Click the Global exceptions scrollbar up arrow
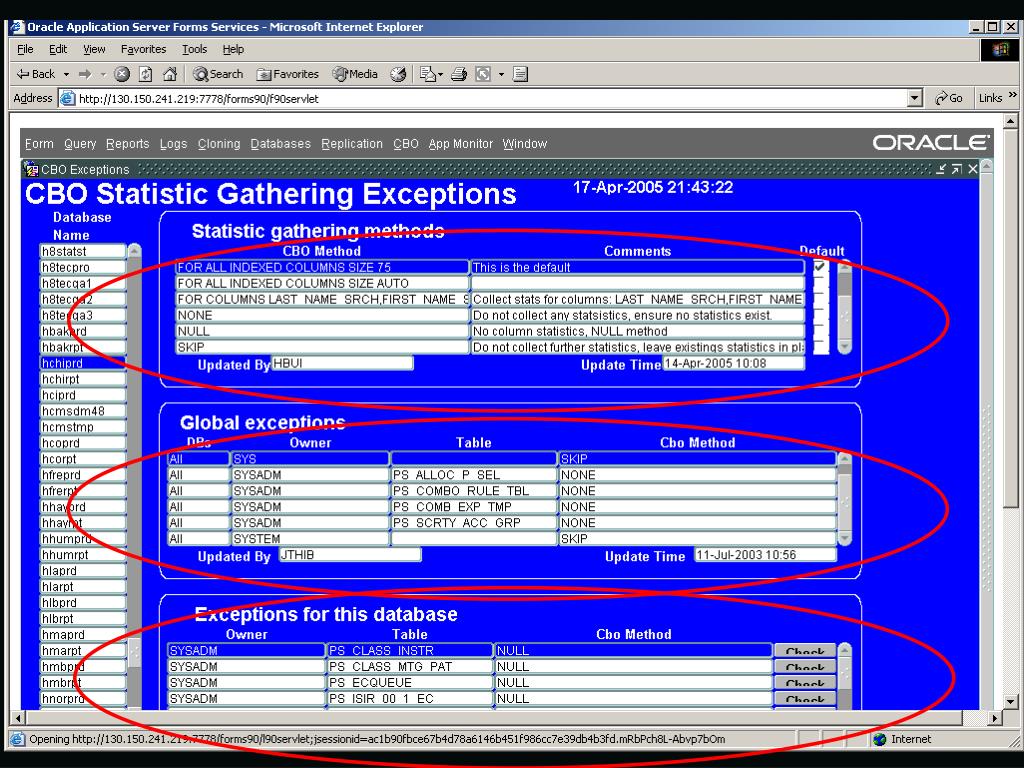The width and height of the screenshot is (1024, 768). [x=844, y=458]
